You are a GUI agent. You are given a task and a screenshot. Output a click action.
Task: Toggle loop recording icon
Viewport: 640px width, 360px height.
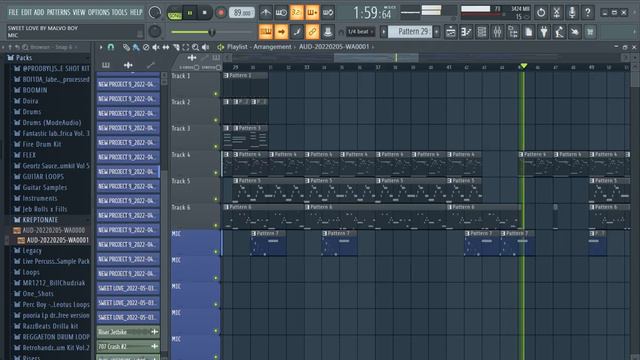pos(328,13)
